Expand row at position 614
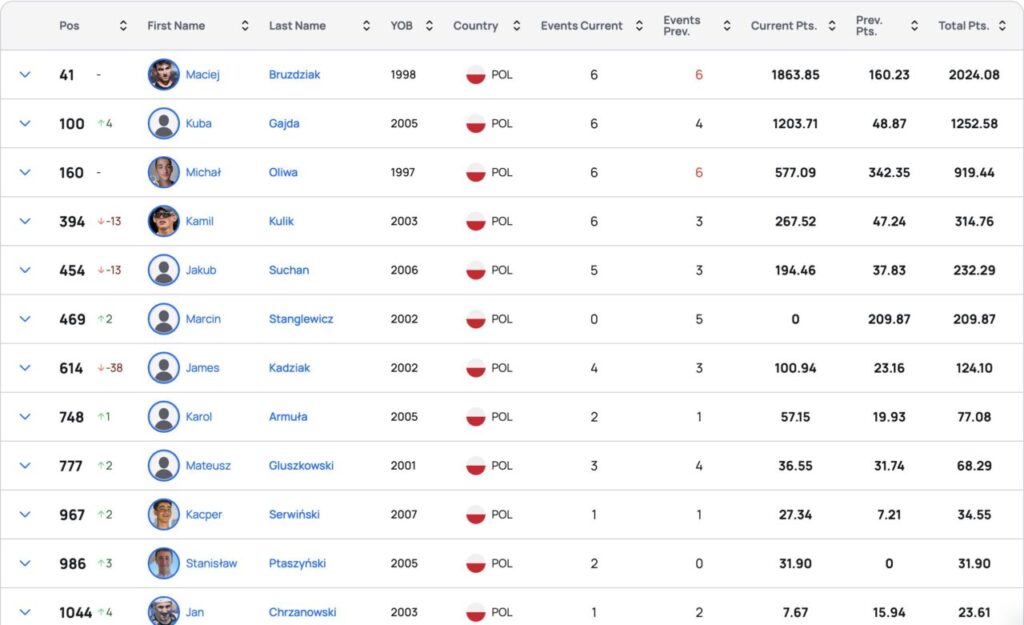 coord(25,367)
